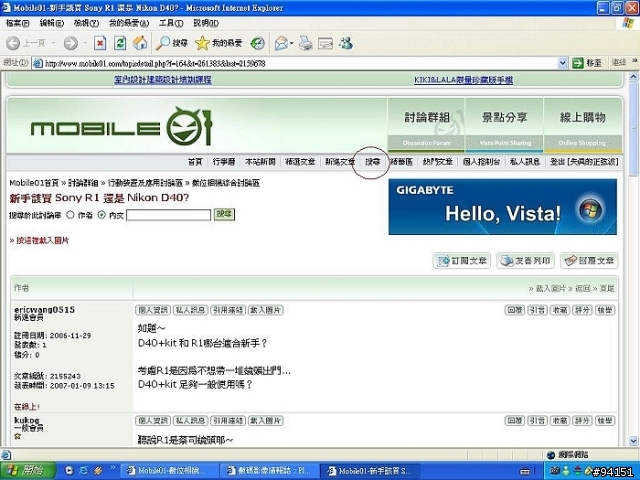Viewport: 640px width, 480px height.
Task: Open 熱門文章 from the nav bar
Action: (x=438, y=162)
